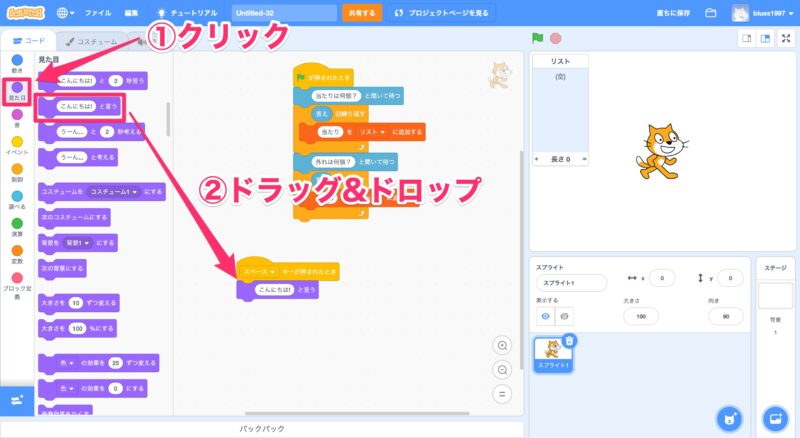Image resolution: width=800 pixels, height=438 pixels.
Task: Delete スプライト1 with the trash icon
Action: [x=569, y=341]
